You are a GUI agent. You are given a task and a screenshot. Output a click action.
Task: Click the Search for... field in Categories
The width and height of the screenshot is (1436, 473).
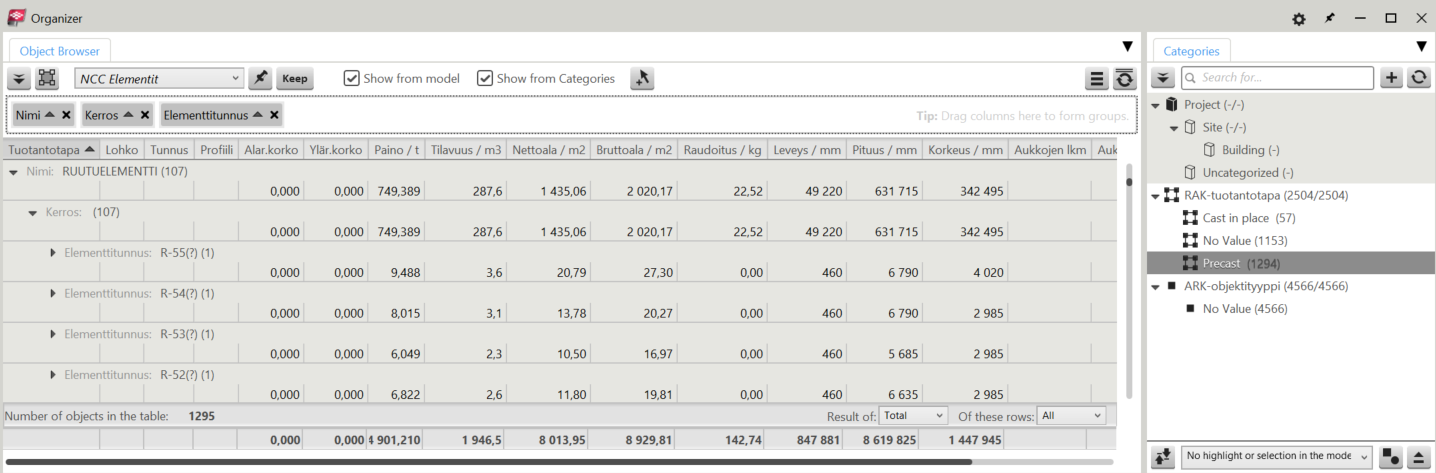(x=1277, y=78)
